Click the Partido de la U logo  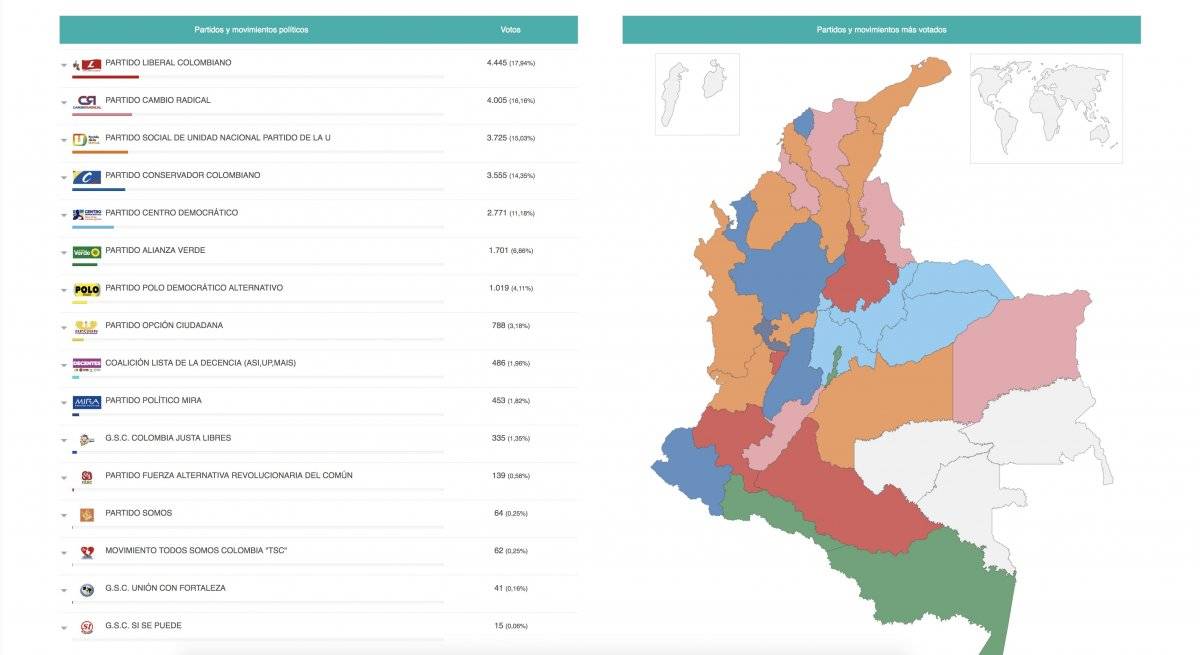(87, 139)
